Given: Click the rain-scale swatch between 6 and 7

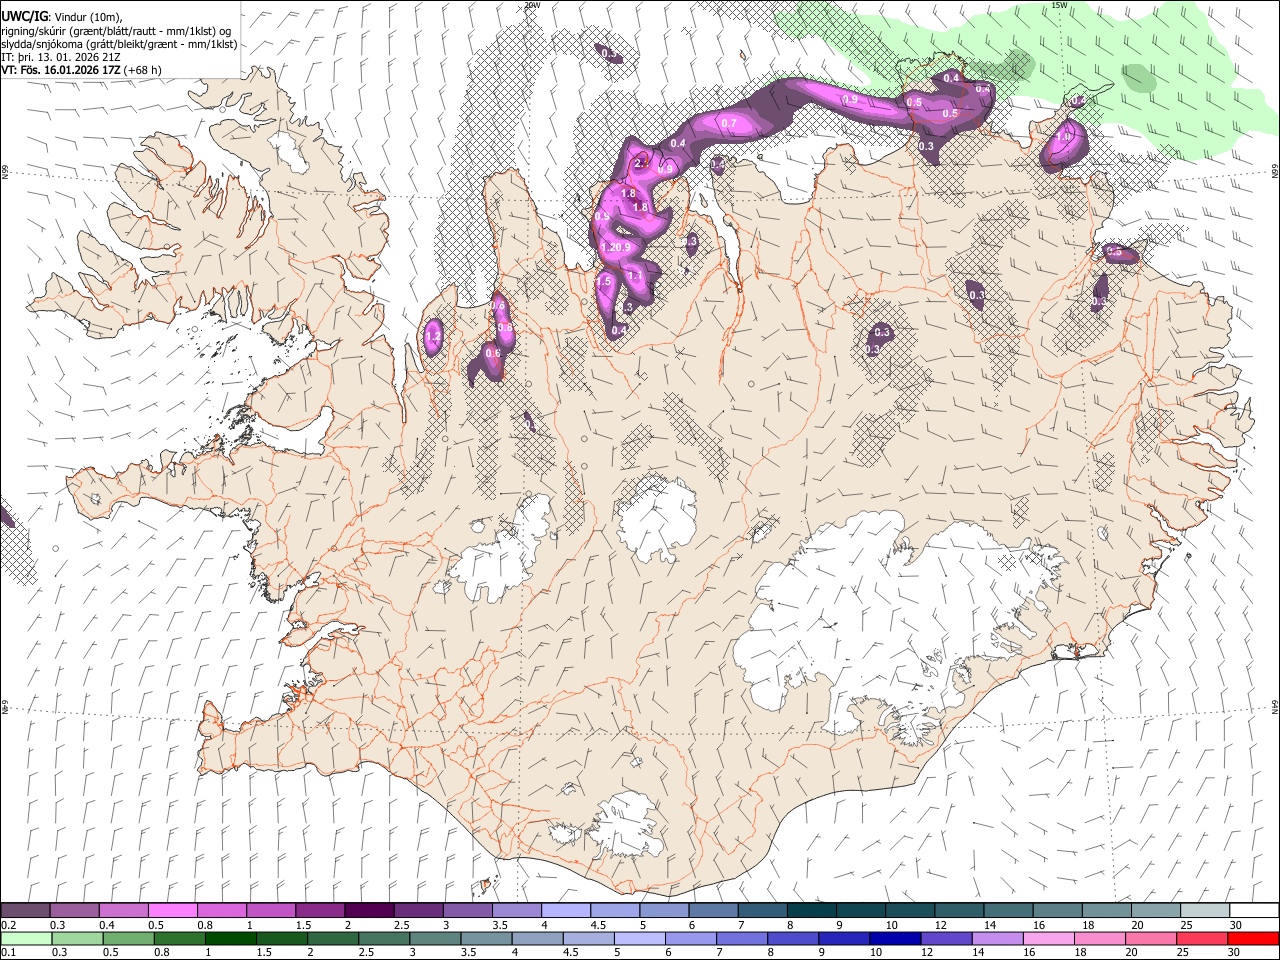Looking at the screenshot, I should (x=690, y=938).
